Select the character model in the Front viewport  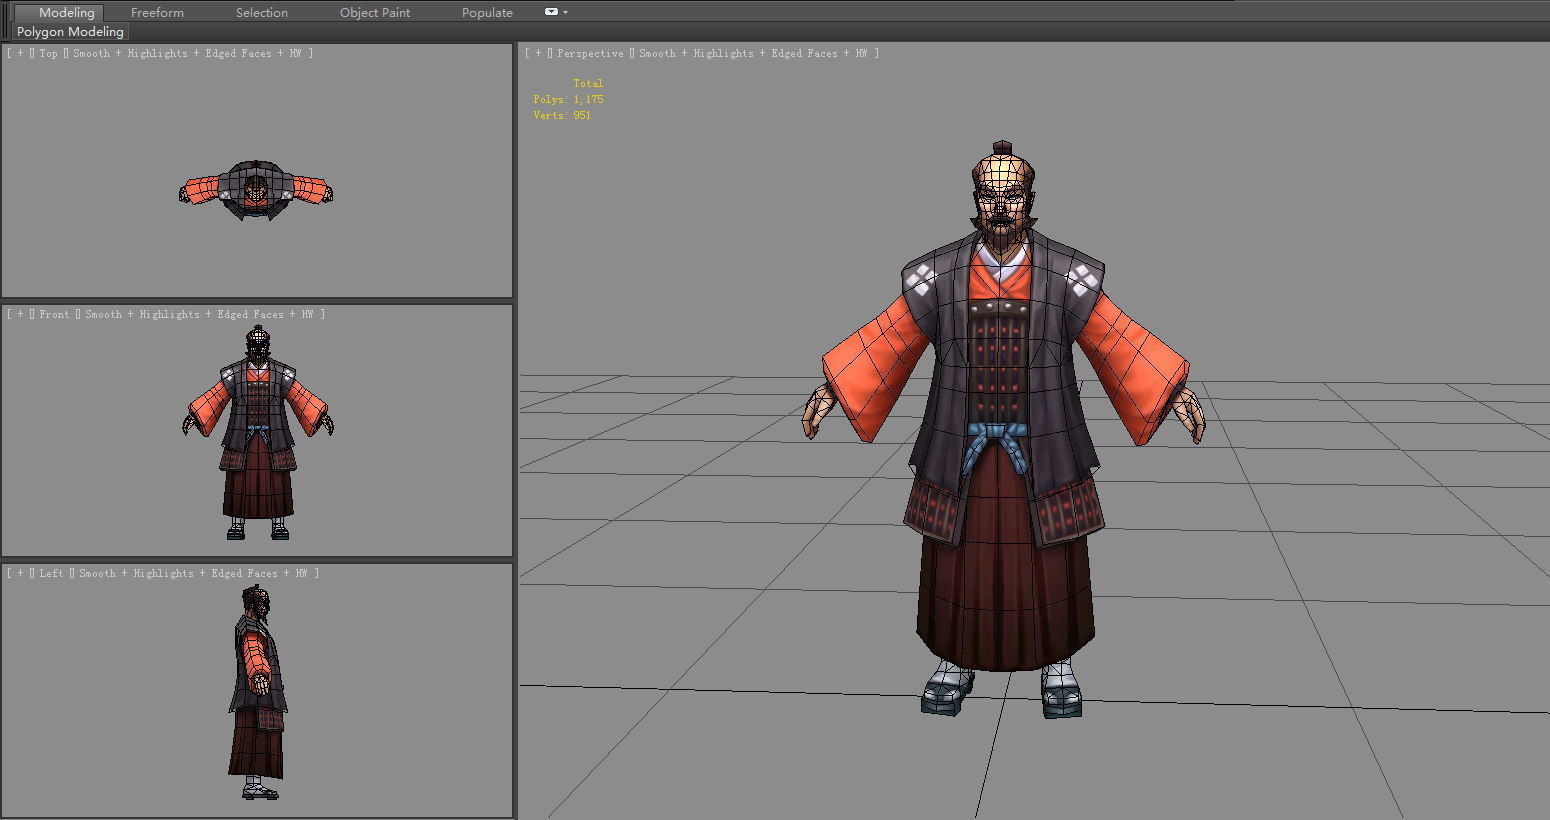(x=258, y=433)
